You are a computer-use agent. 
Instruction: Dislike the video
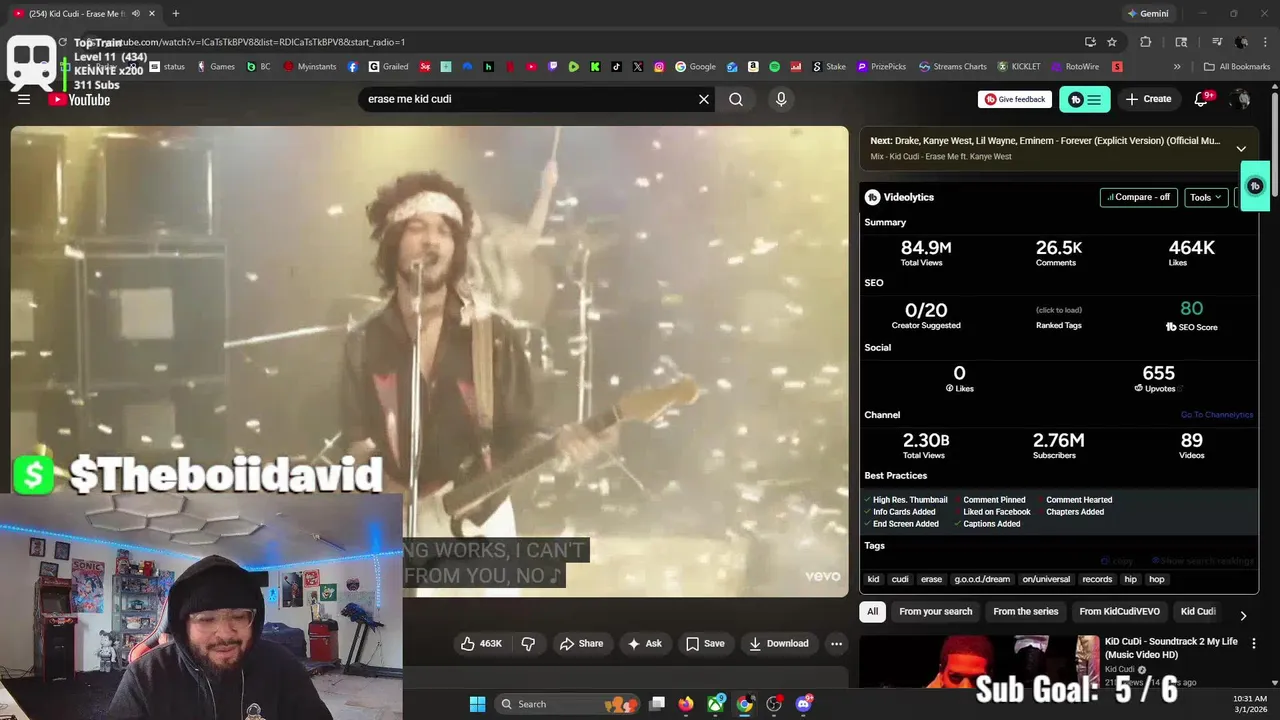click(x=528, y=643)
